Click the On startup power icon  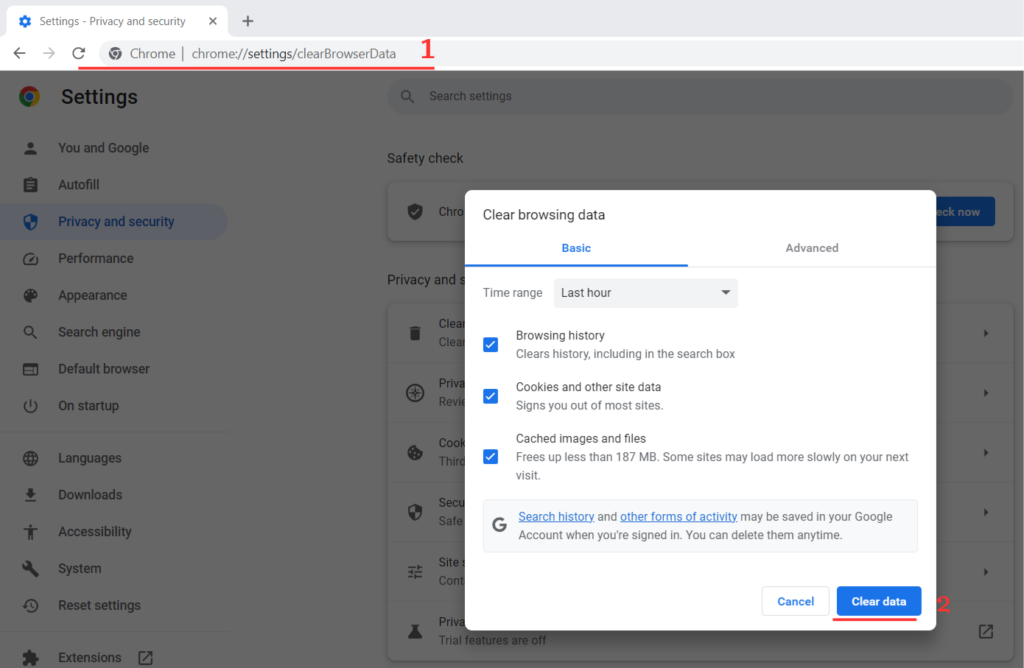tap(30, 406)
